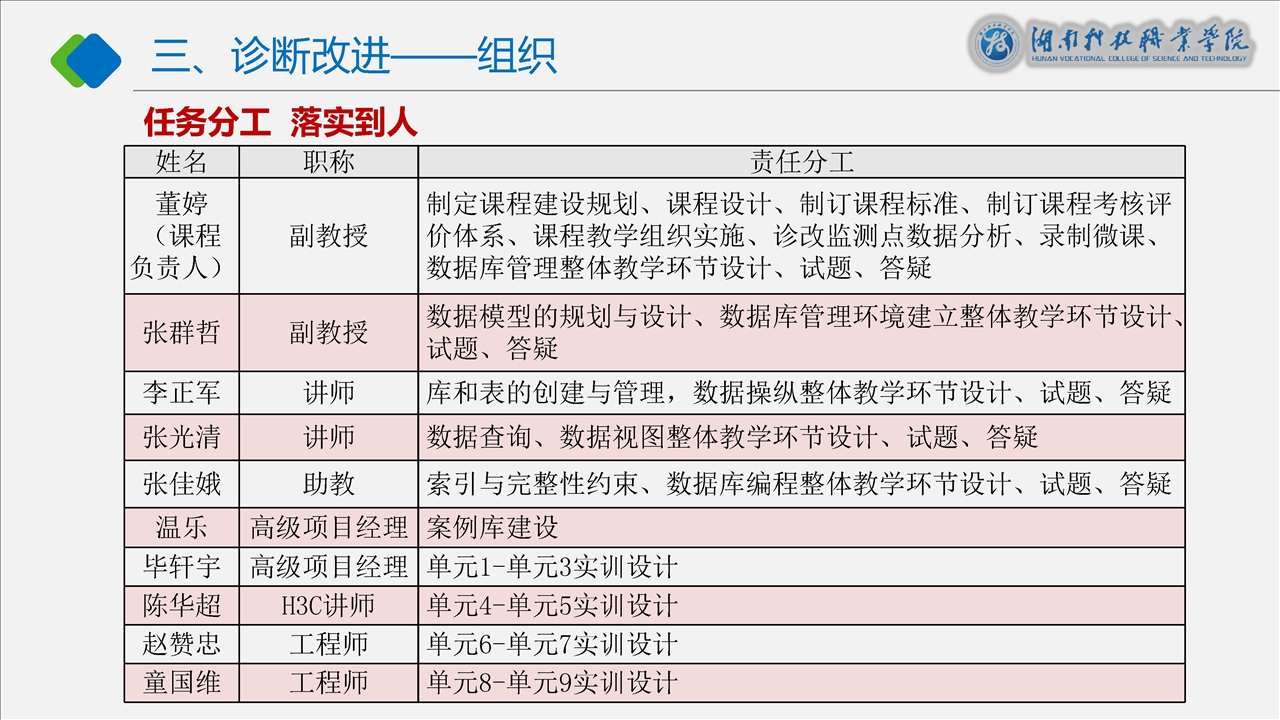Viewport: 1280px width, 720px height.
Task: Click the 职称 column header
Action: coord(328,162)
